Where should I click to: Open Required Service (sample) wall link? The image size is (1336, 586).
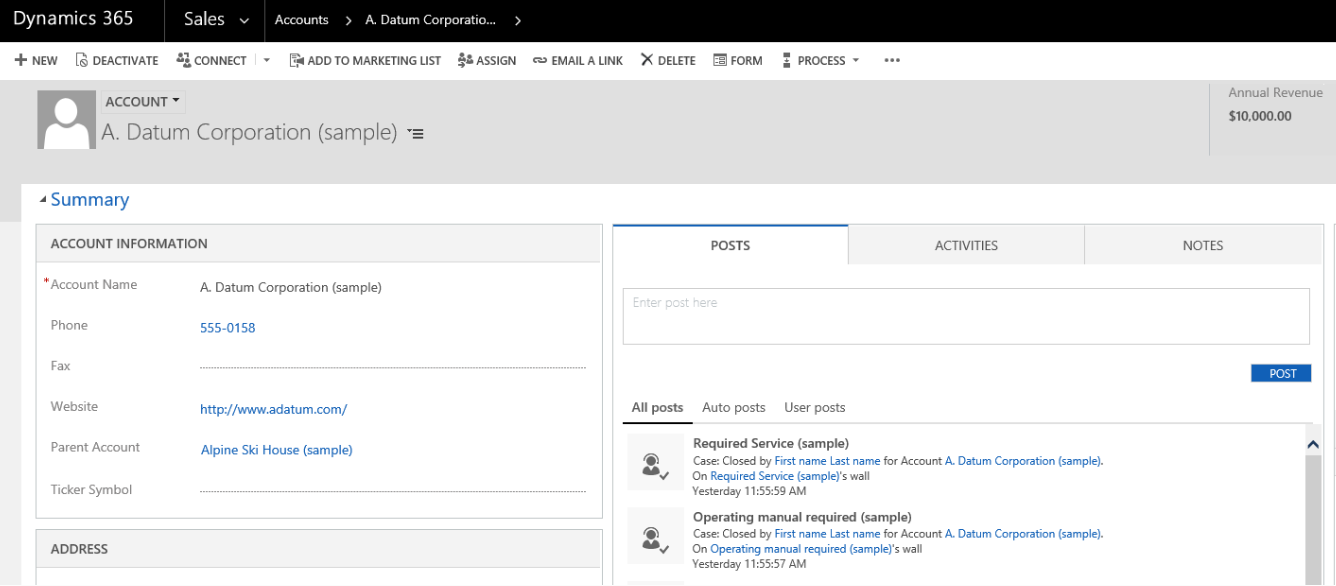(x=774, y=476)
